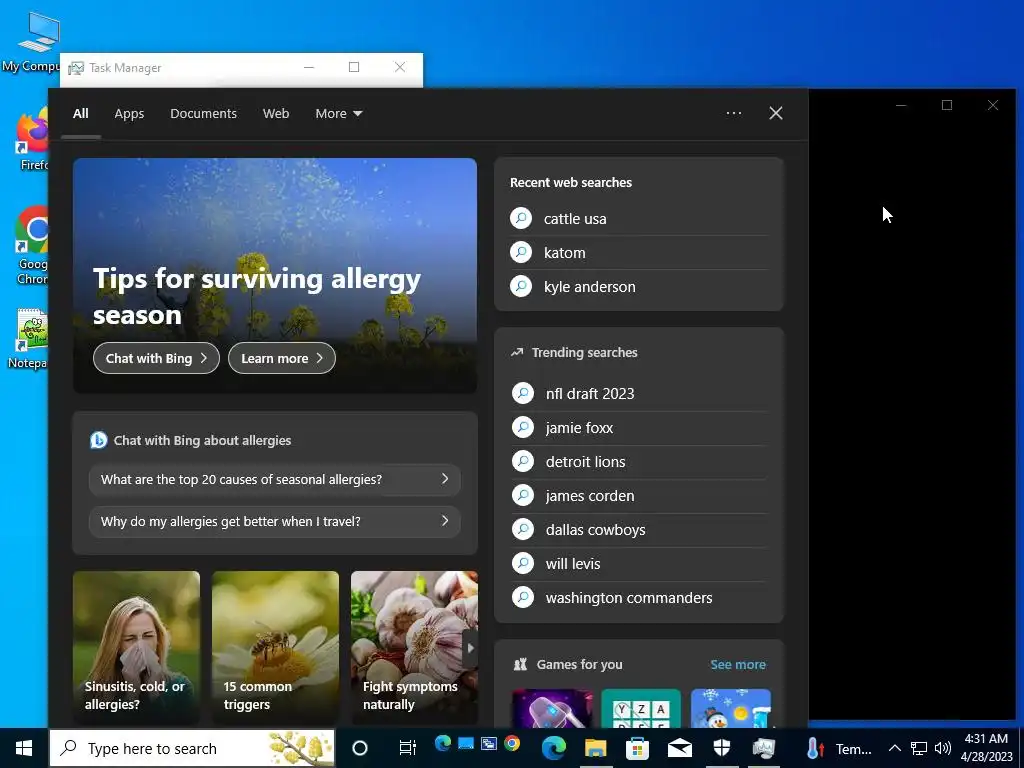Open the Google Chrome desktop shortcut
This screenshot has height=768, width=1024.
(x=31, y=246)
